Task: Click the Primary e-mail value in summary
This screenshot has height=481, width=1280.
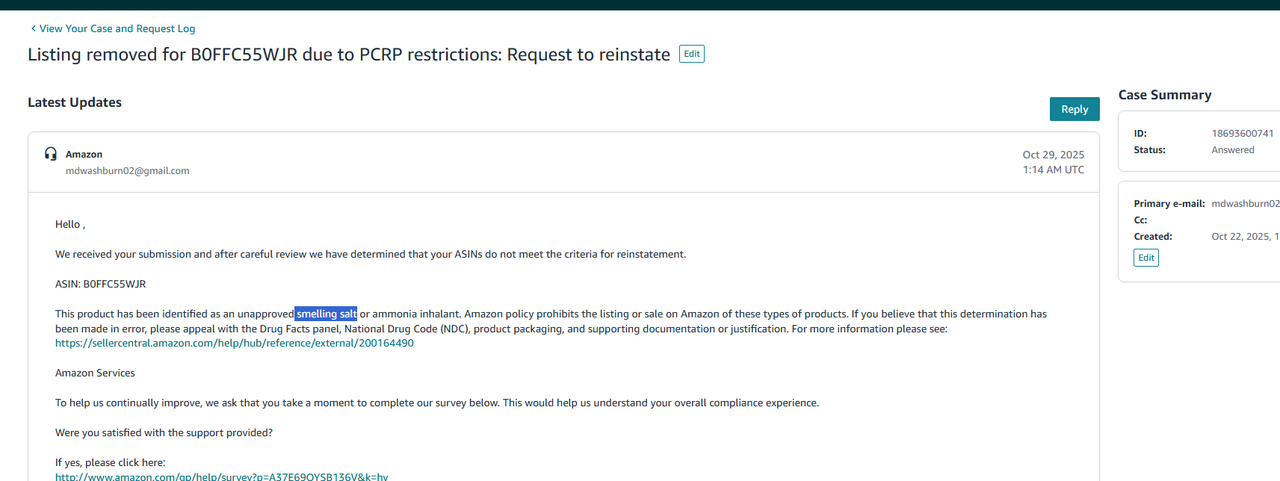Action: tap(1244, 203)
